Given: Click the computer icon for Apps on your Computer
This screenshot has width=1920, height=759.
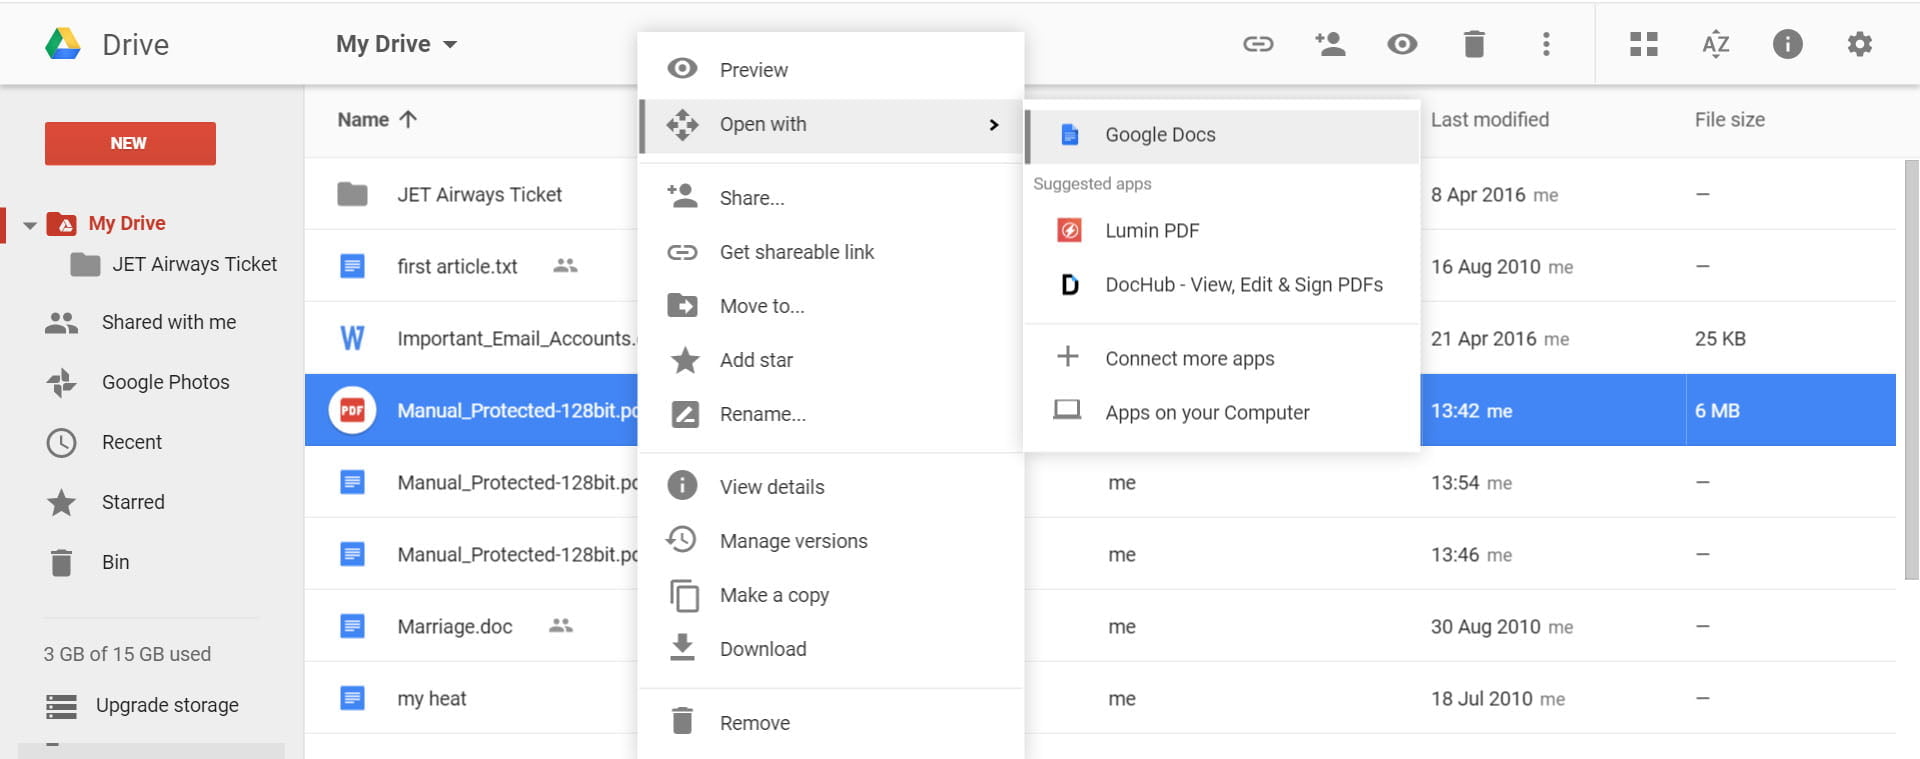Looking at the screenshot, I should click(x=1067, y=410).
